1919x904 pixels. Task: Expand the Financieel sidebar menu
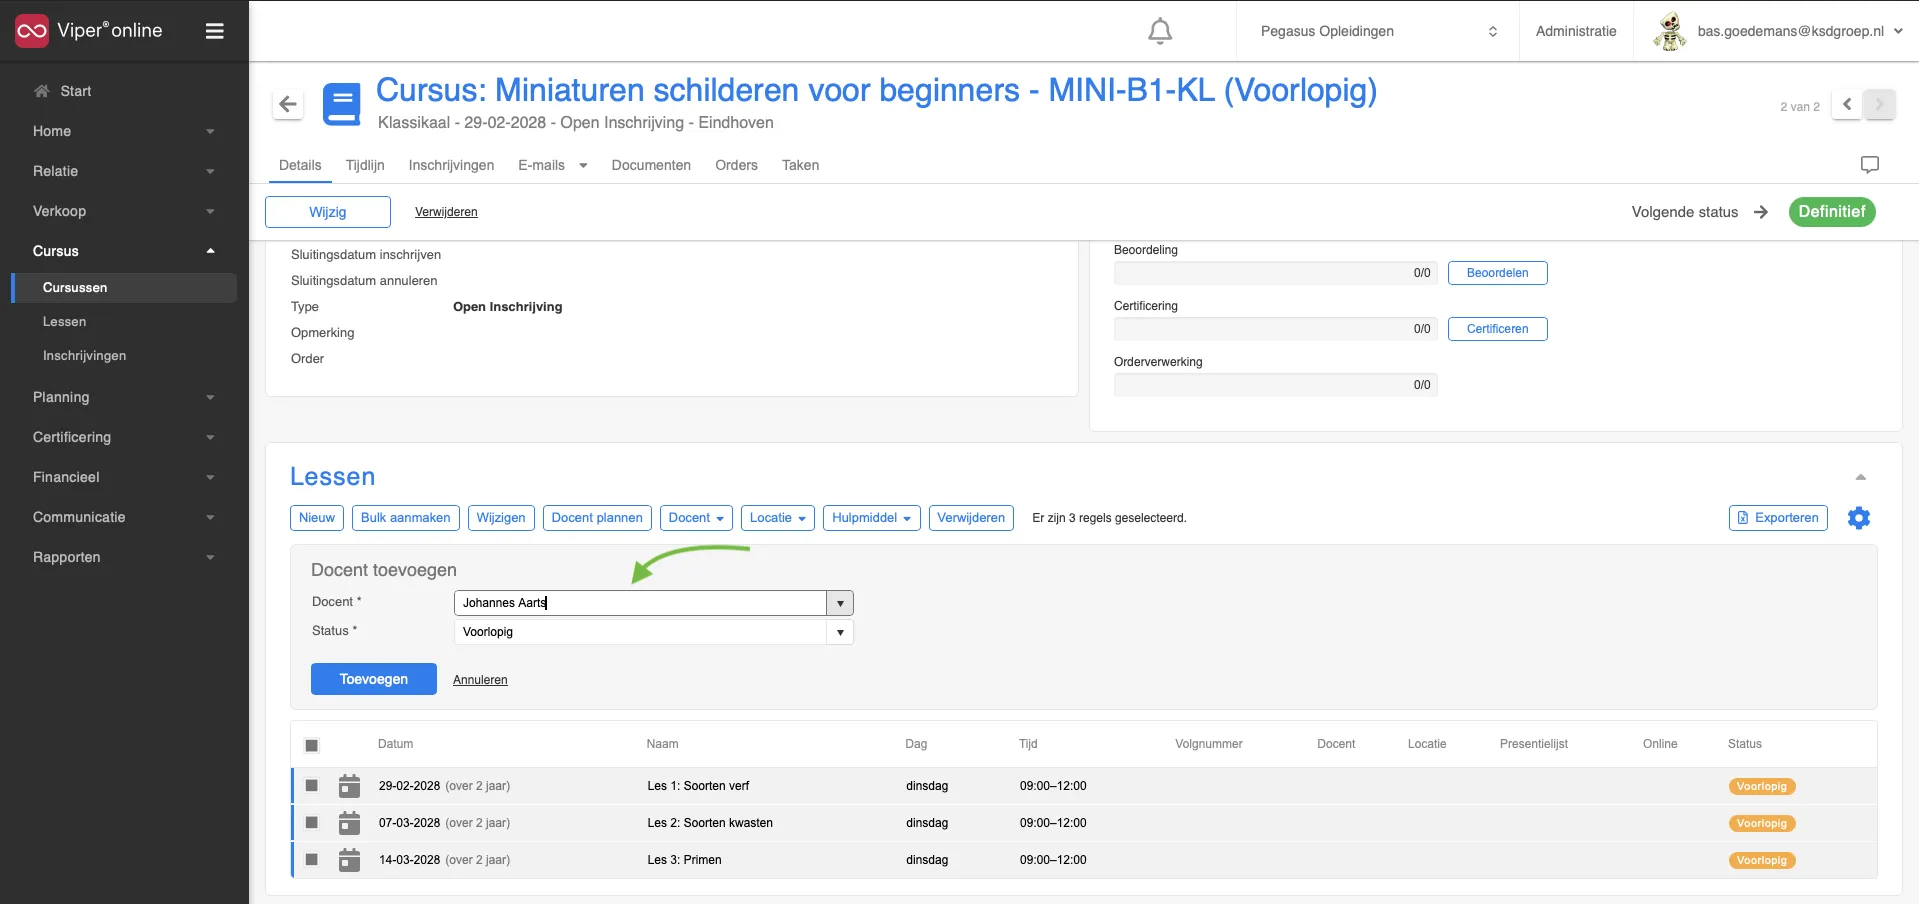click(124, 477)
